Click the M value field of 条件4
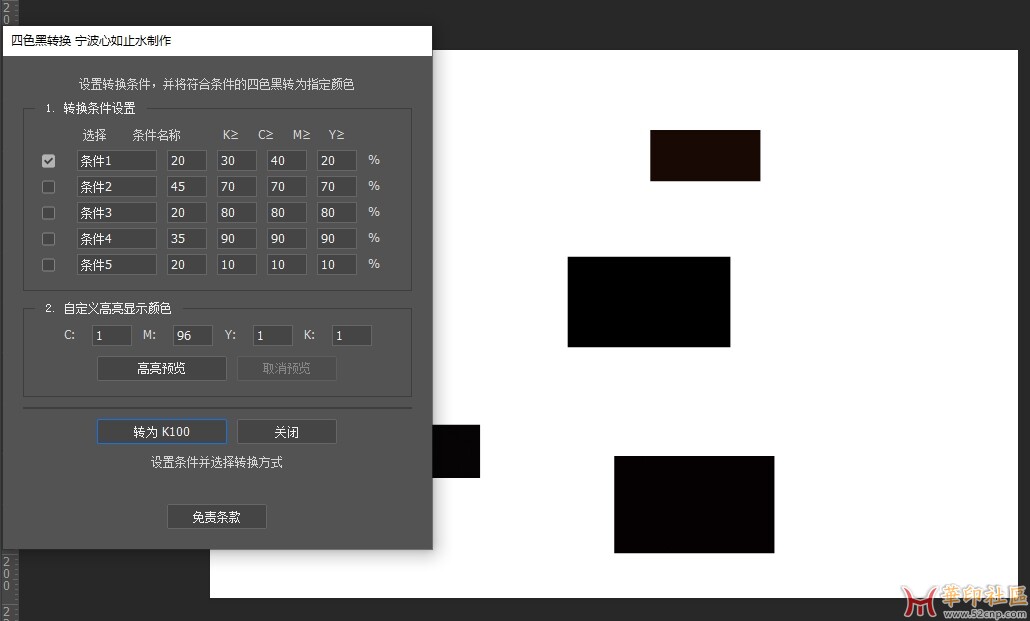 (286, 239)
